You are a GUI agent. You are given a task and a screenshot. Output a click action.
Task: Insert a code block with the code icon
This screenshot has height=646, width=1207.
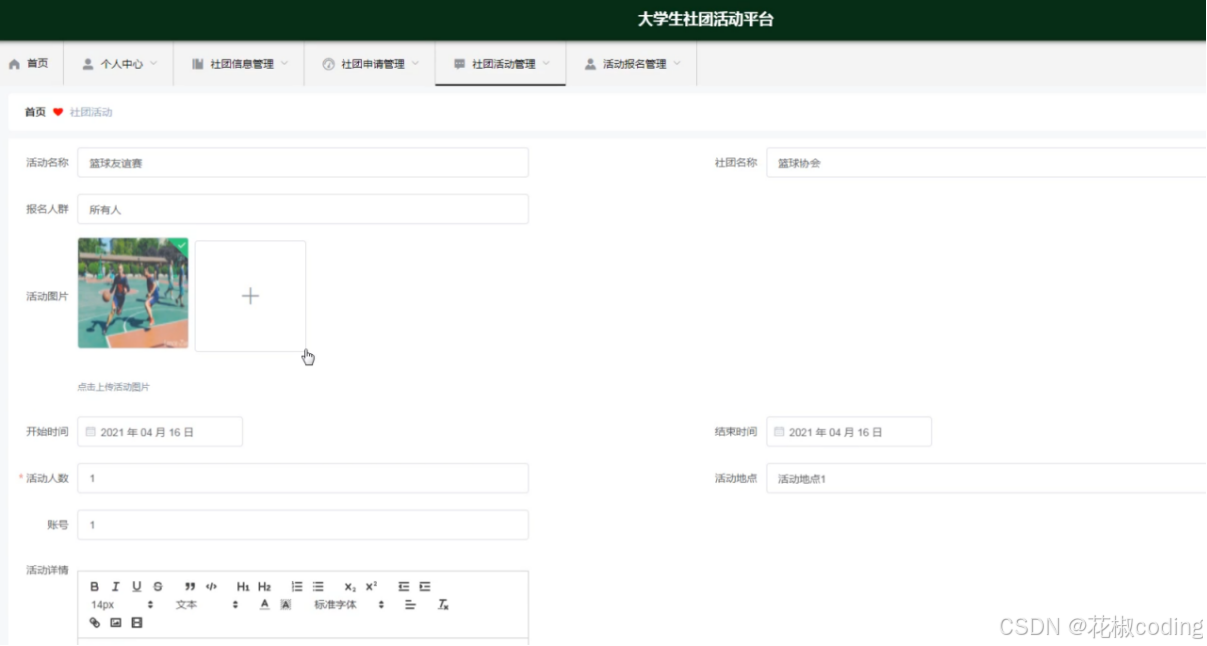pyautogui.click(x=210, y=587)
